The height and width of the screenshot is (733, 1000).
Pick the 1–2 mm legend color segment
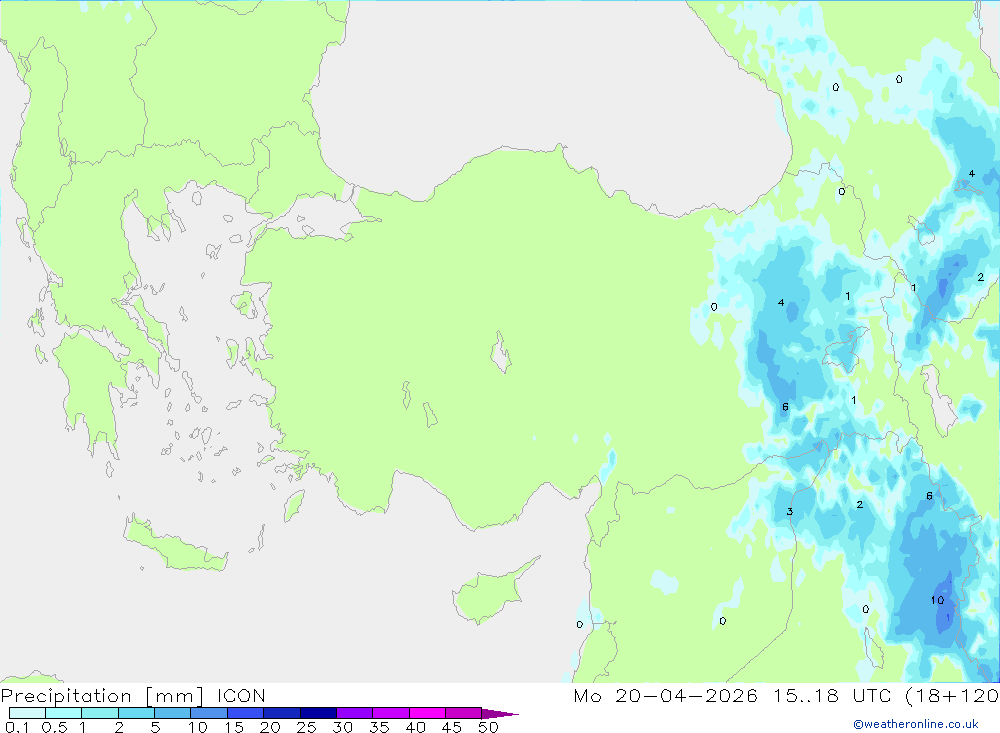pyautogui.click(x=99, y=713)
